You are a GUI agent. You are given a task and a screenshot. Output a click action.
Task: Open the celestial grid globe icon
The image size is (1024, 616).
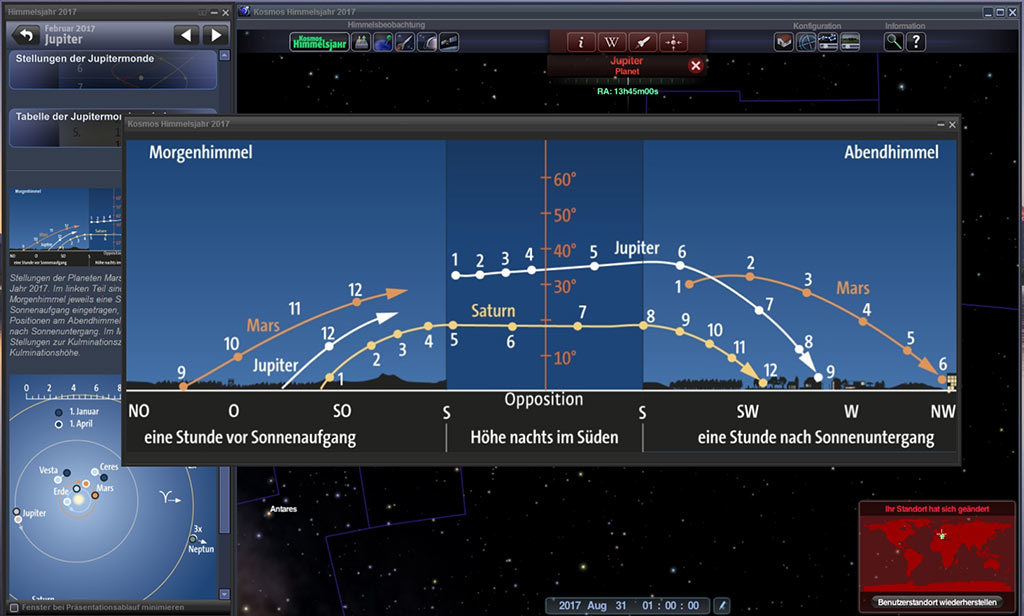[807, 42]
